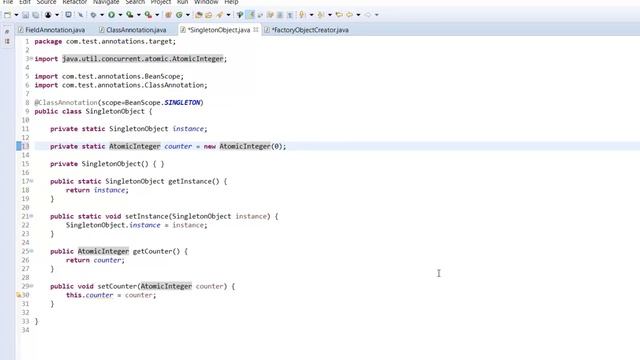Screen dimensions: 640x360
Task: Click the Previous Annotation toolbar icon
Action: pos(321,15)
